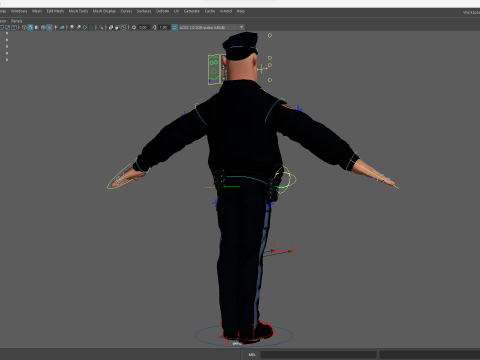Click the MEL command line input
Screen dimensions: 480x360
click(x=318, y=354)
